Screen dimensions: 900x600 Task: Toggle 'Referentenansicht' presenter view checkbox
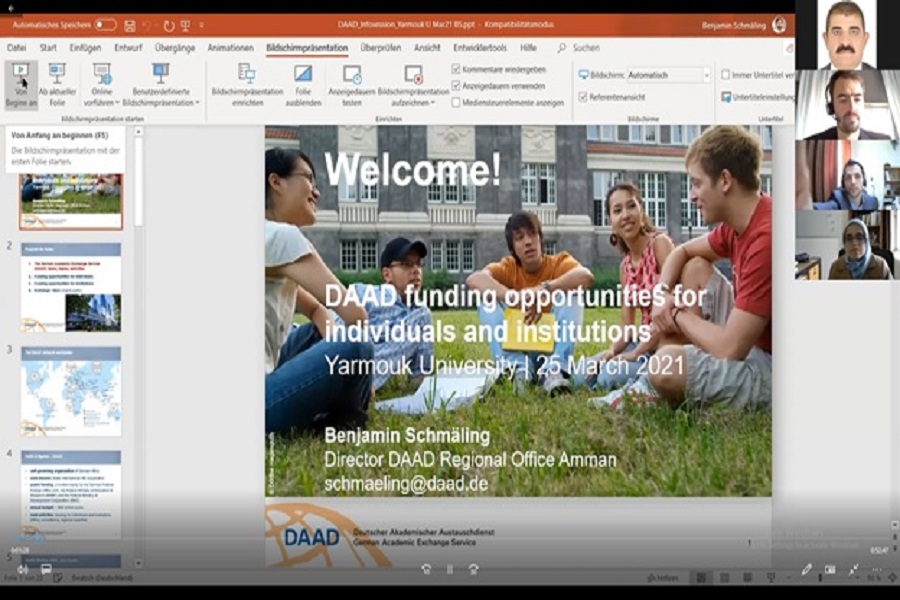[x=583, y=97]
